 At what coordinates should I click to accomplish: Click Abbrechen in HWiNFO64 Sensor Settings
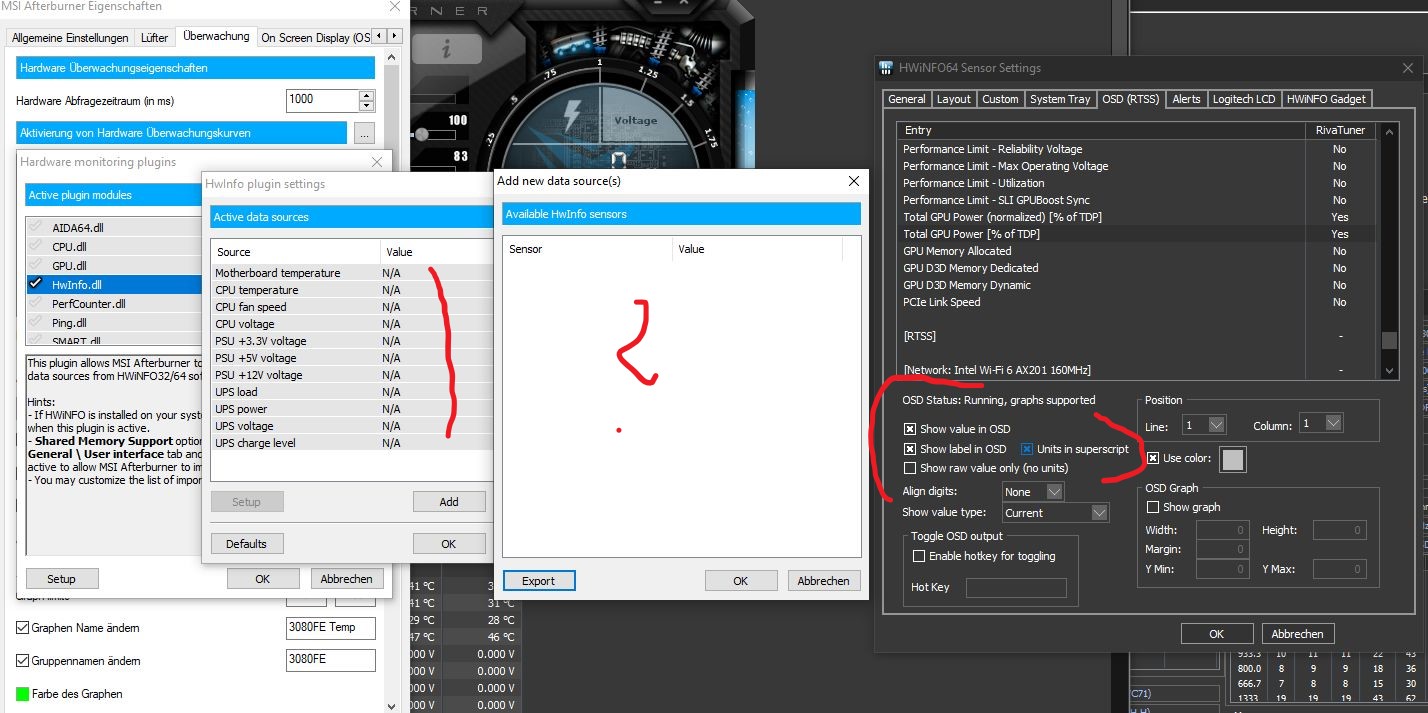click(1298, 634)
